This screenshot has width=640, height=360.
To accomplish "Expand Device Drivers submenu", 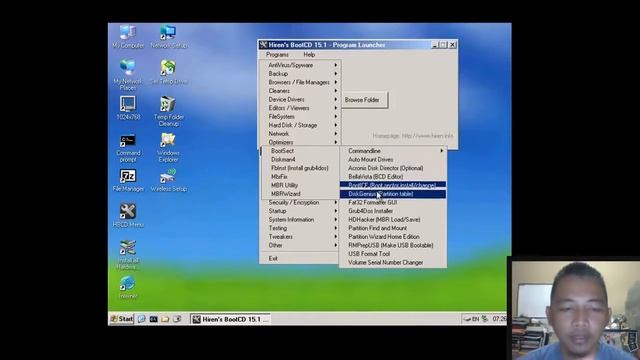I will click(300, 99).
